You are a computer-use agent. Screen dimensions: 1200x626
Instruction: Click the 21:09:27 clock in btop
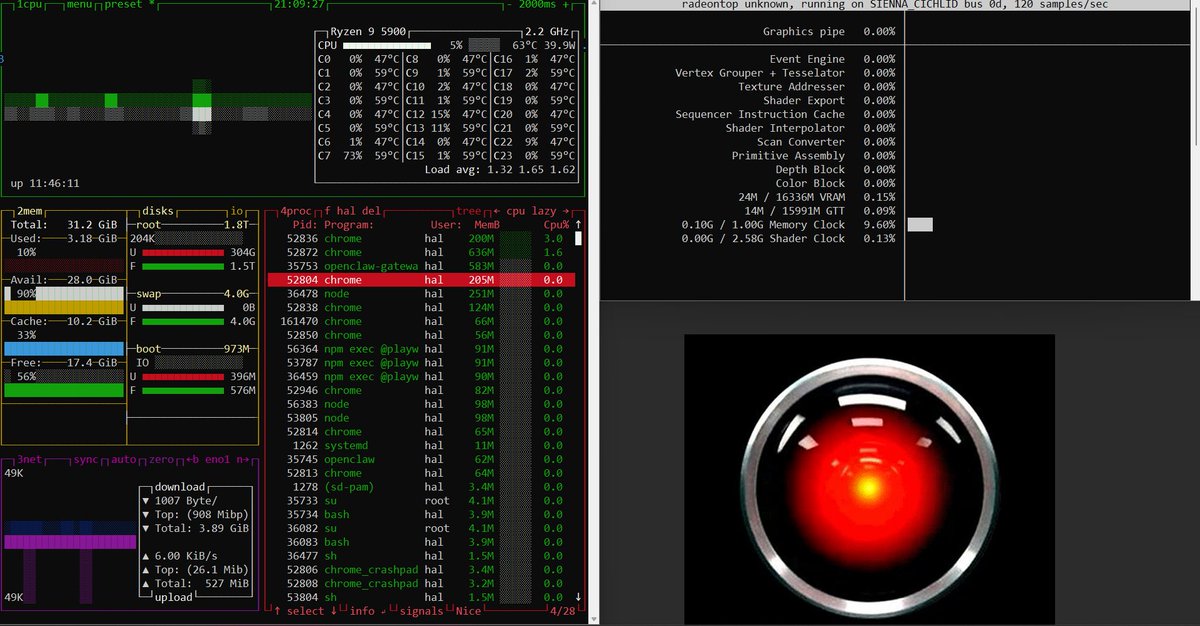coord(299,5)
